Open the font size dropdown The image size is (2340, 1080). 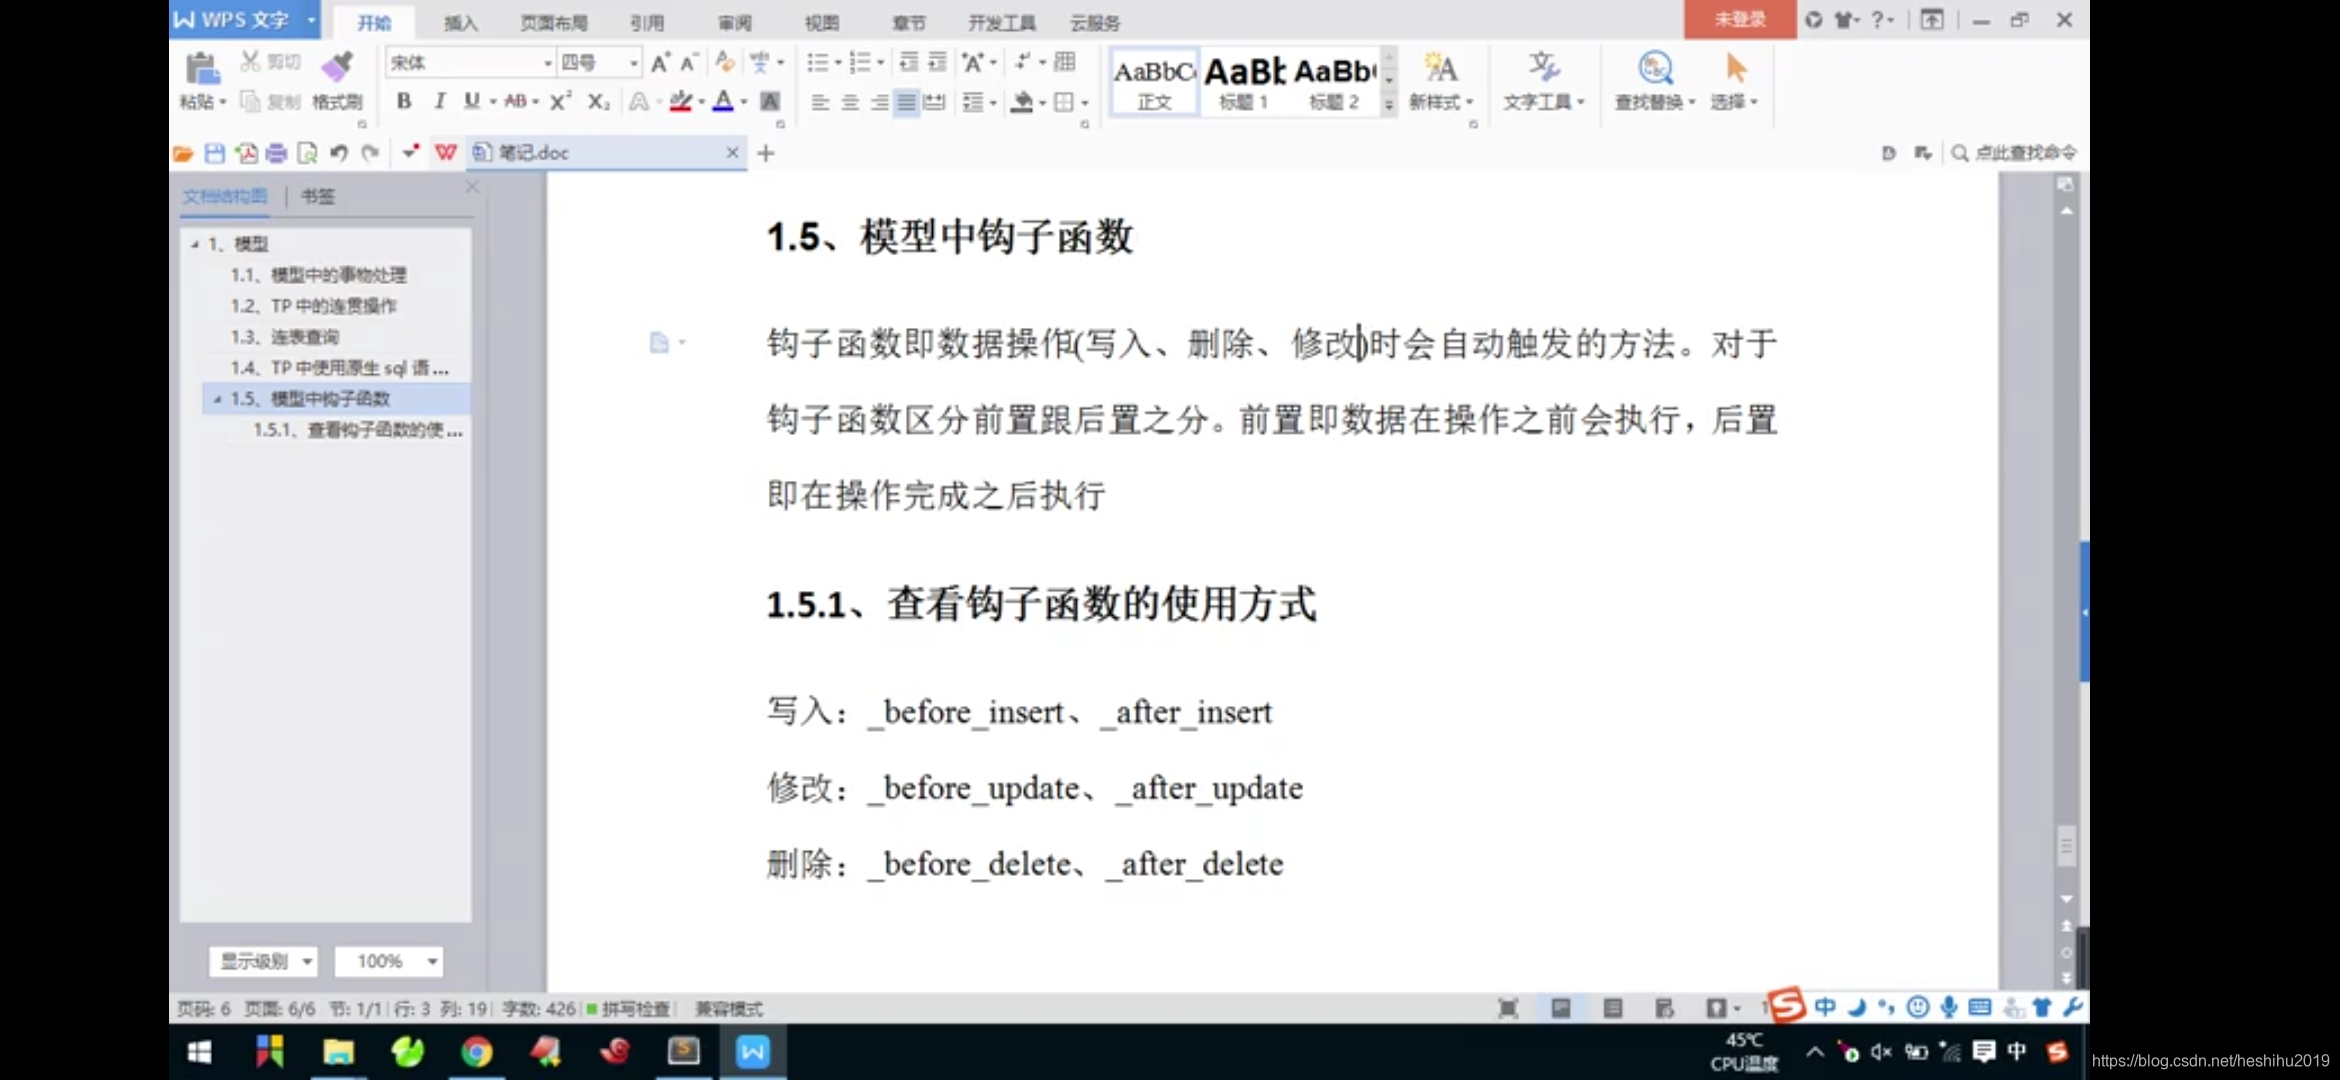(x=633, y=63)
